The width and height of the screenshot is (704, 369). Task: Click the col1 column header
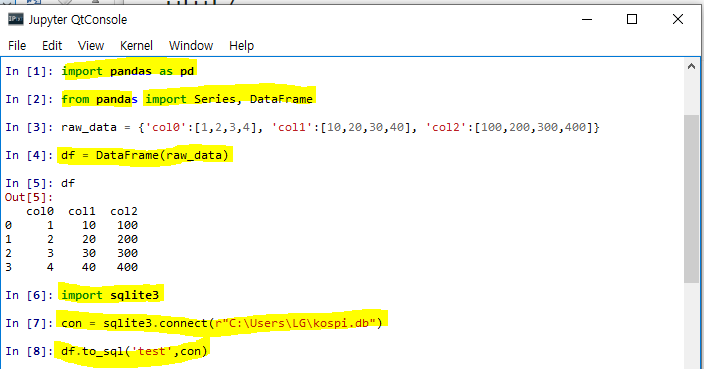pyautogui.click(x=82, y=211)
